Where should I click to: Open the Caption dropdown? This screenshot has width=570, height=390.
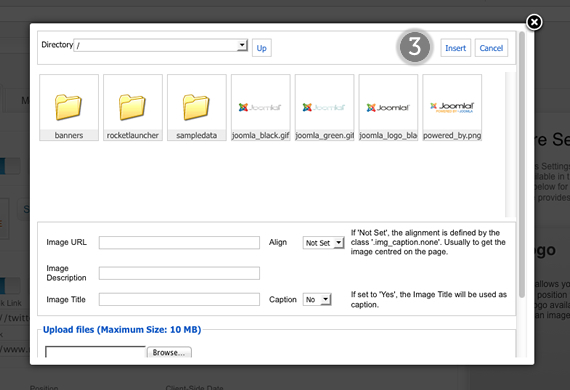coord(317,299)
